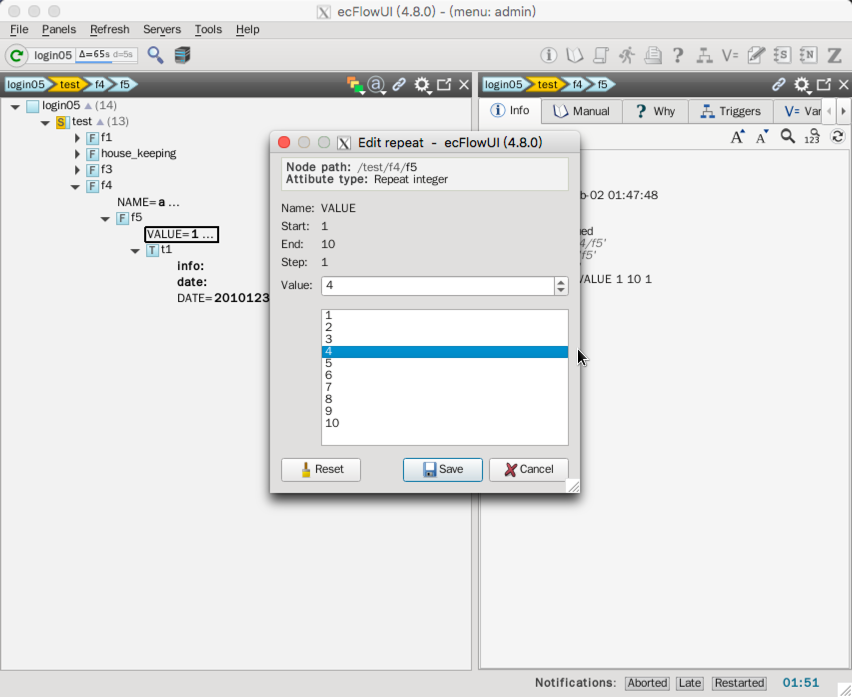This screenshot has width=852, height=697.
Task: Open text search magnifier in info panel
Action: (787, 136)
